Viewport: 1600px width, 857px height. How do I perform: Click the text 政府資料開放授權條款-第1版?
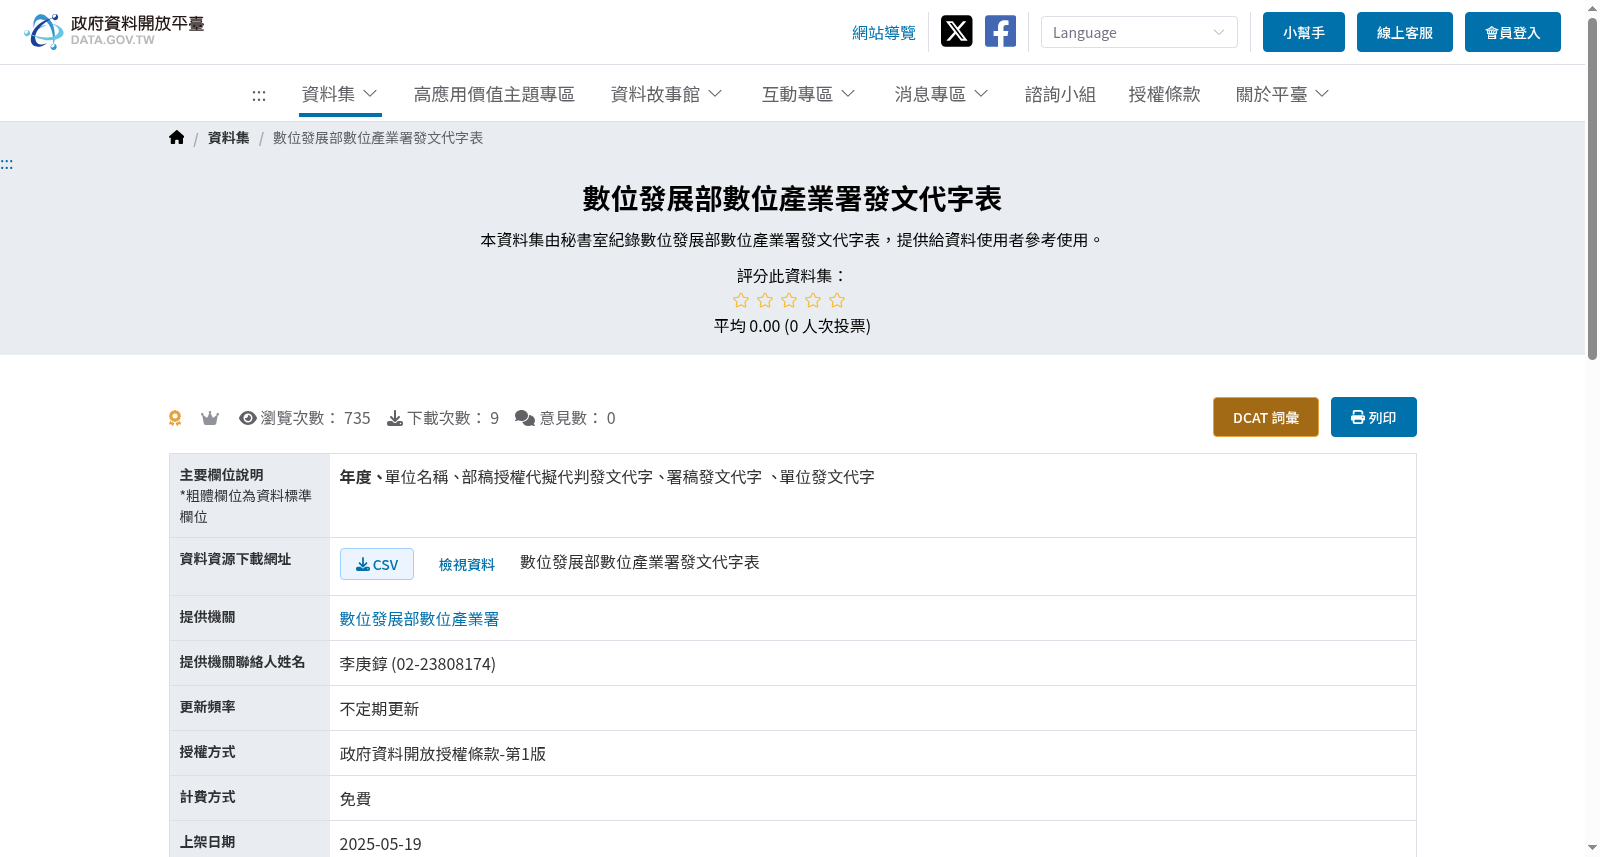coord(443,754)
